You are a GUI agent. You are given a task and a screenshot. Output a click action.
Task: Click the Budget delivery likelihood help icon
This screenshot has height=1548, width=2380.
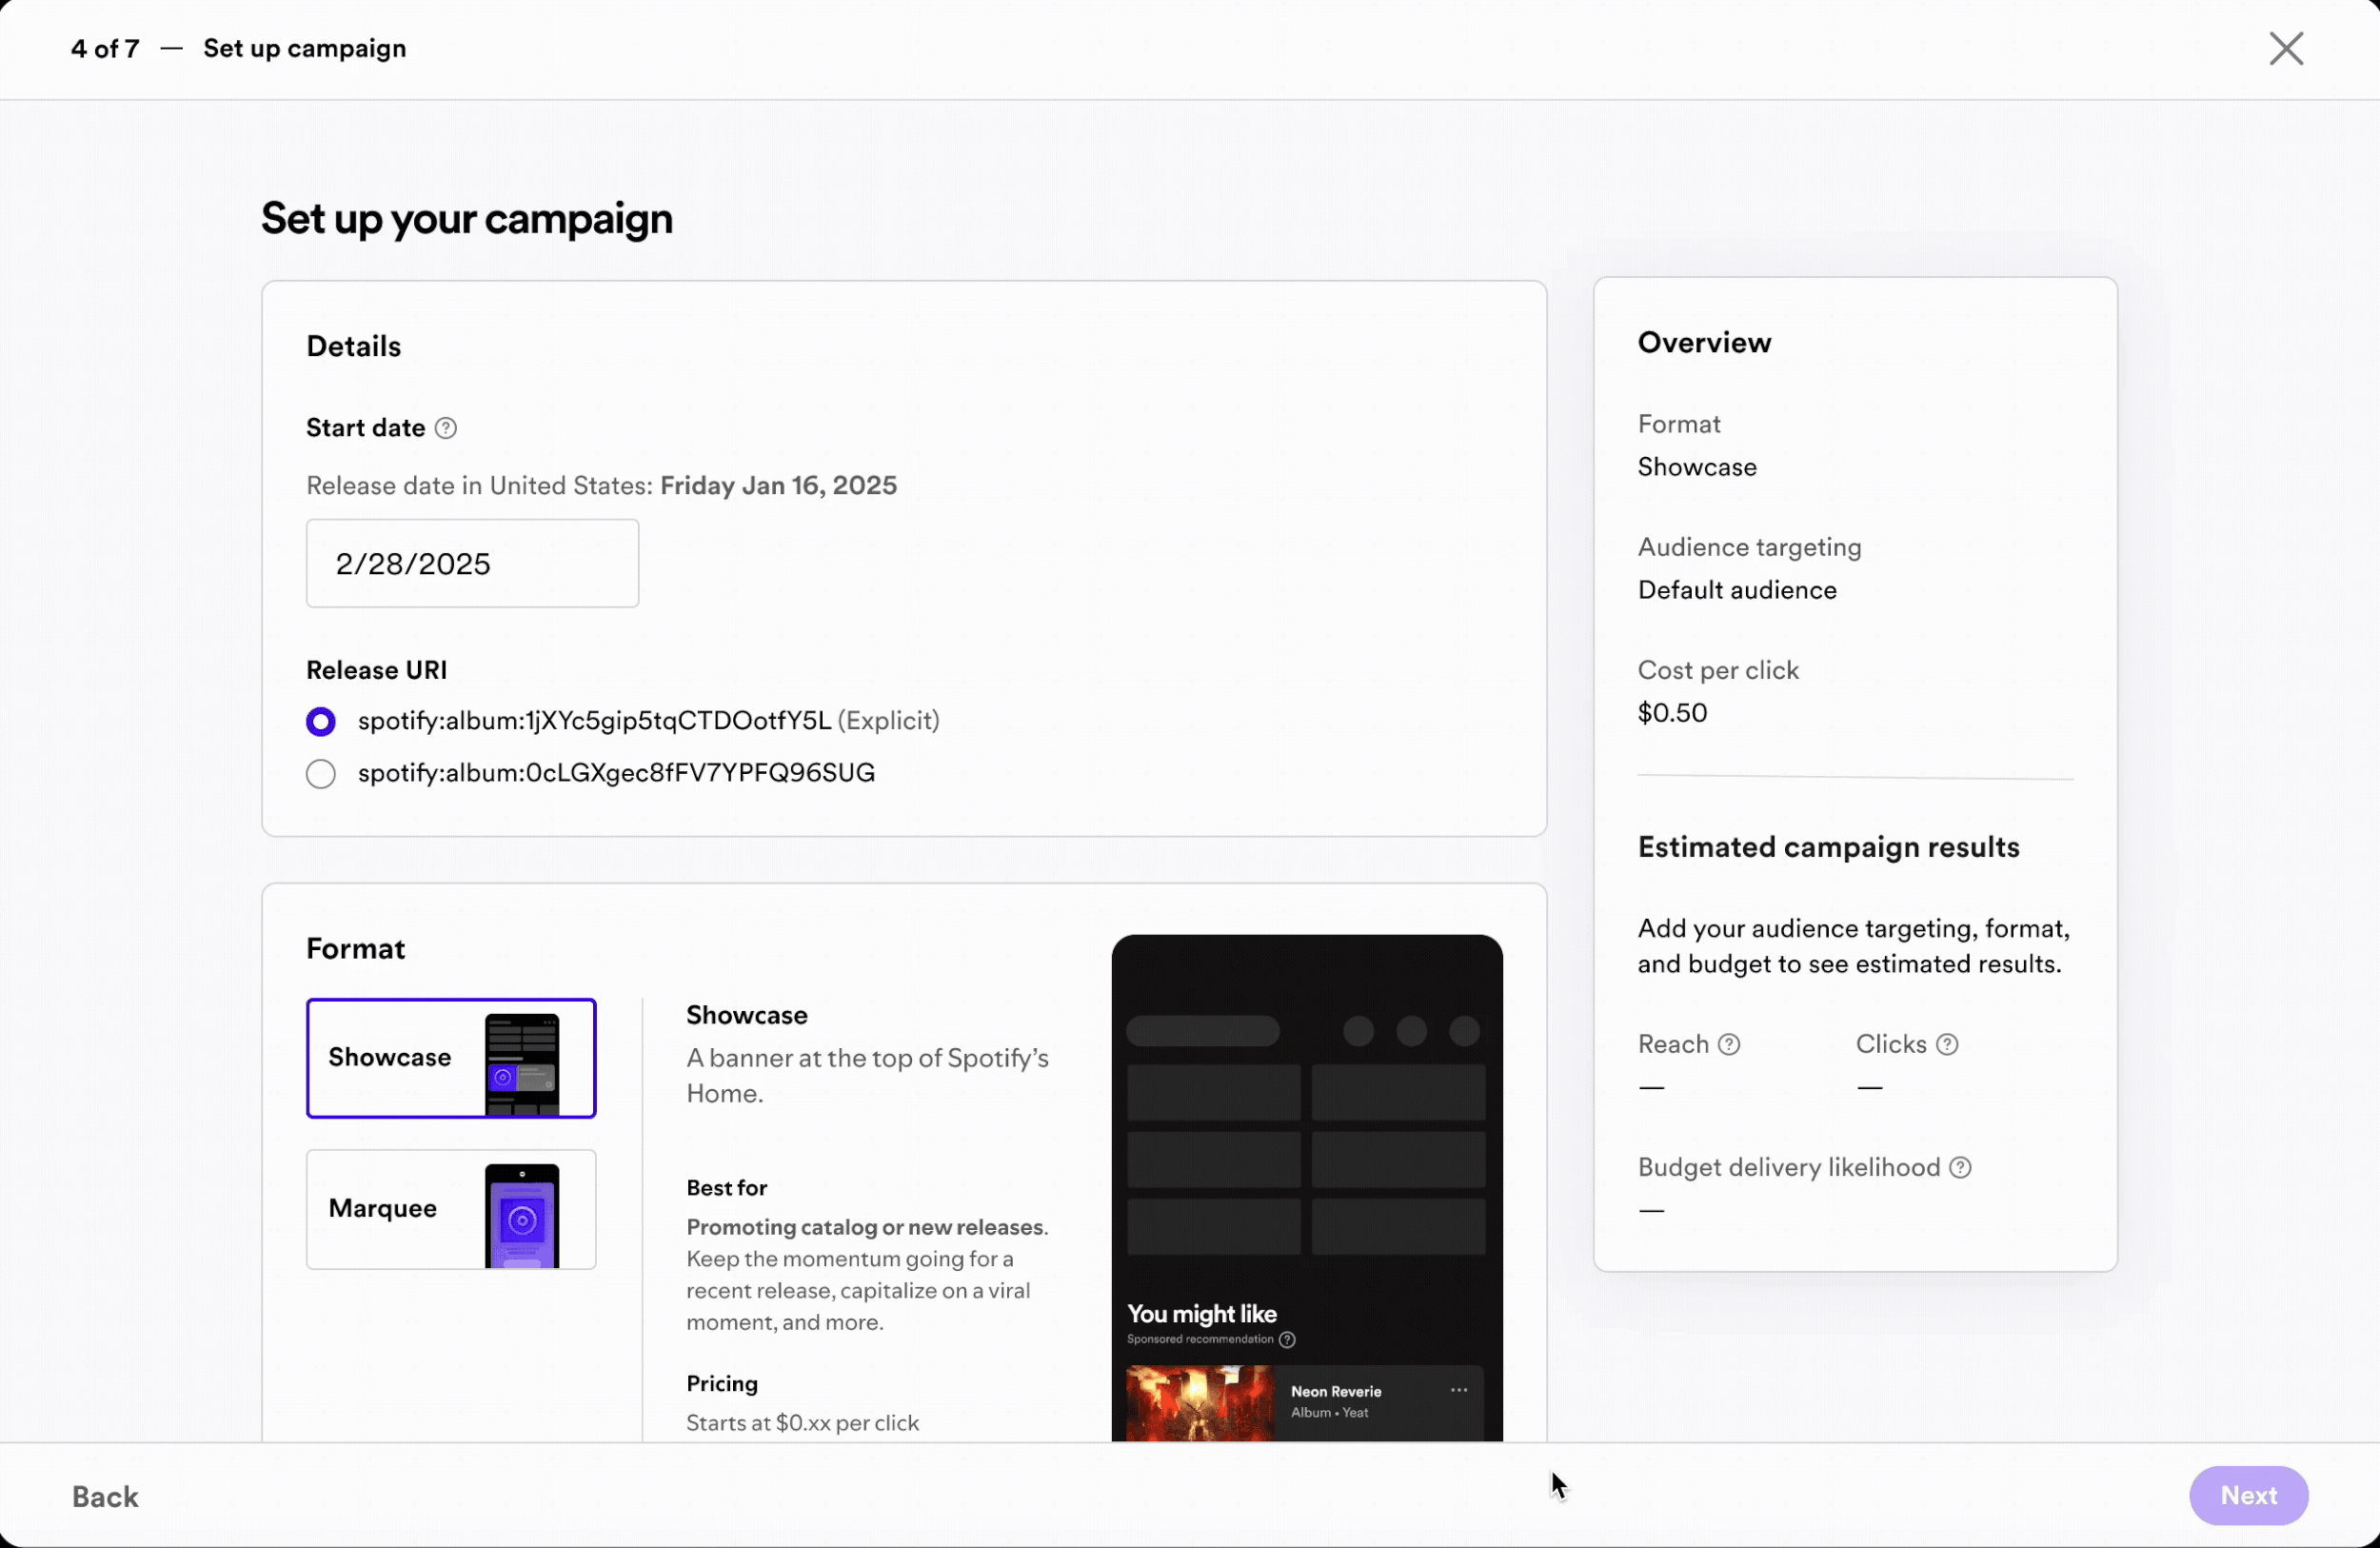pos(1960,1167)
